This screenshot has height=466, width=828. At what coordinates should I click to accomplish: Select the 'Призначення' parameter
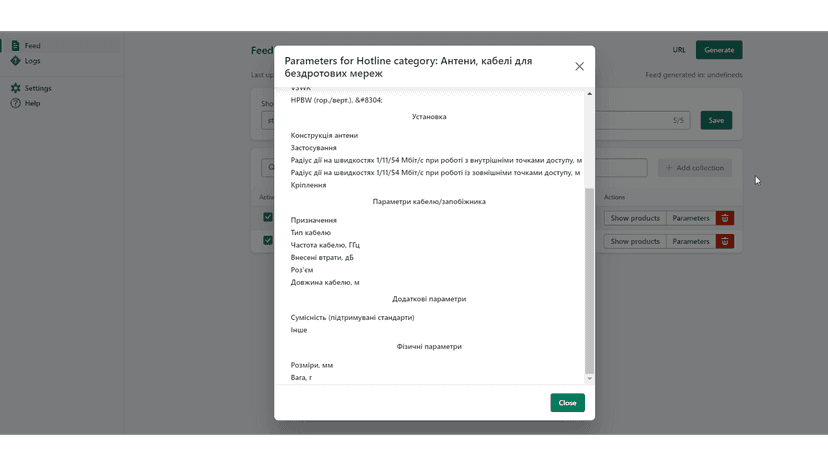point(313,220)
